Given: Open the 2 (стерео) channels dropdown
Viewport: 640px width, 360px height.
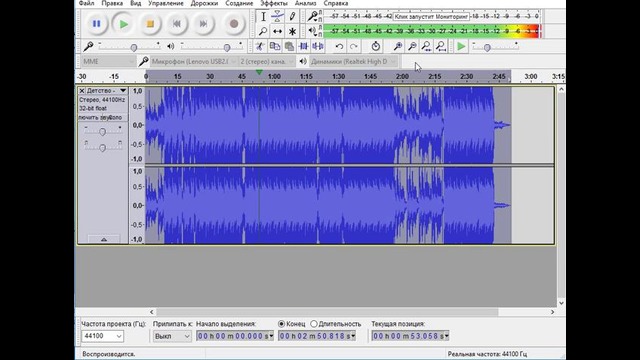Looking at the screenshot, I should click(267, 62).
